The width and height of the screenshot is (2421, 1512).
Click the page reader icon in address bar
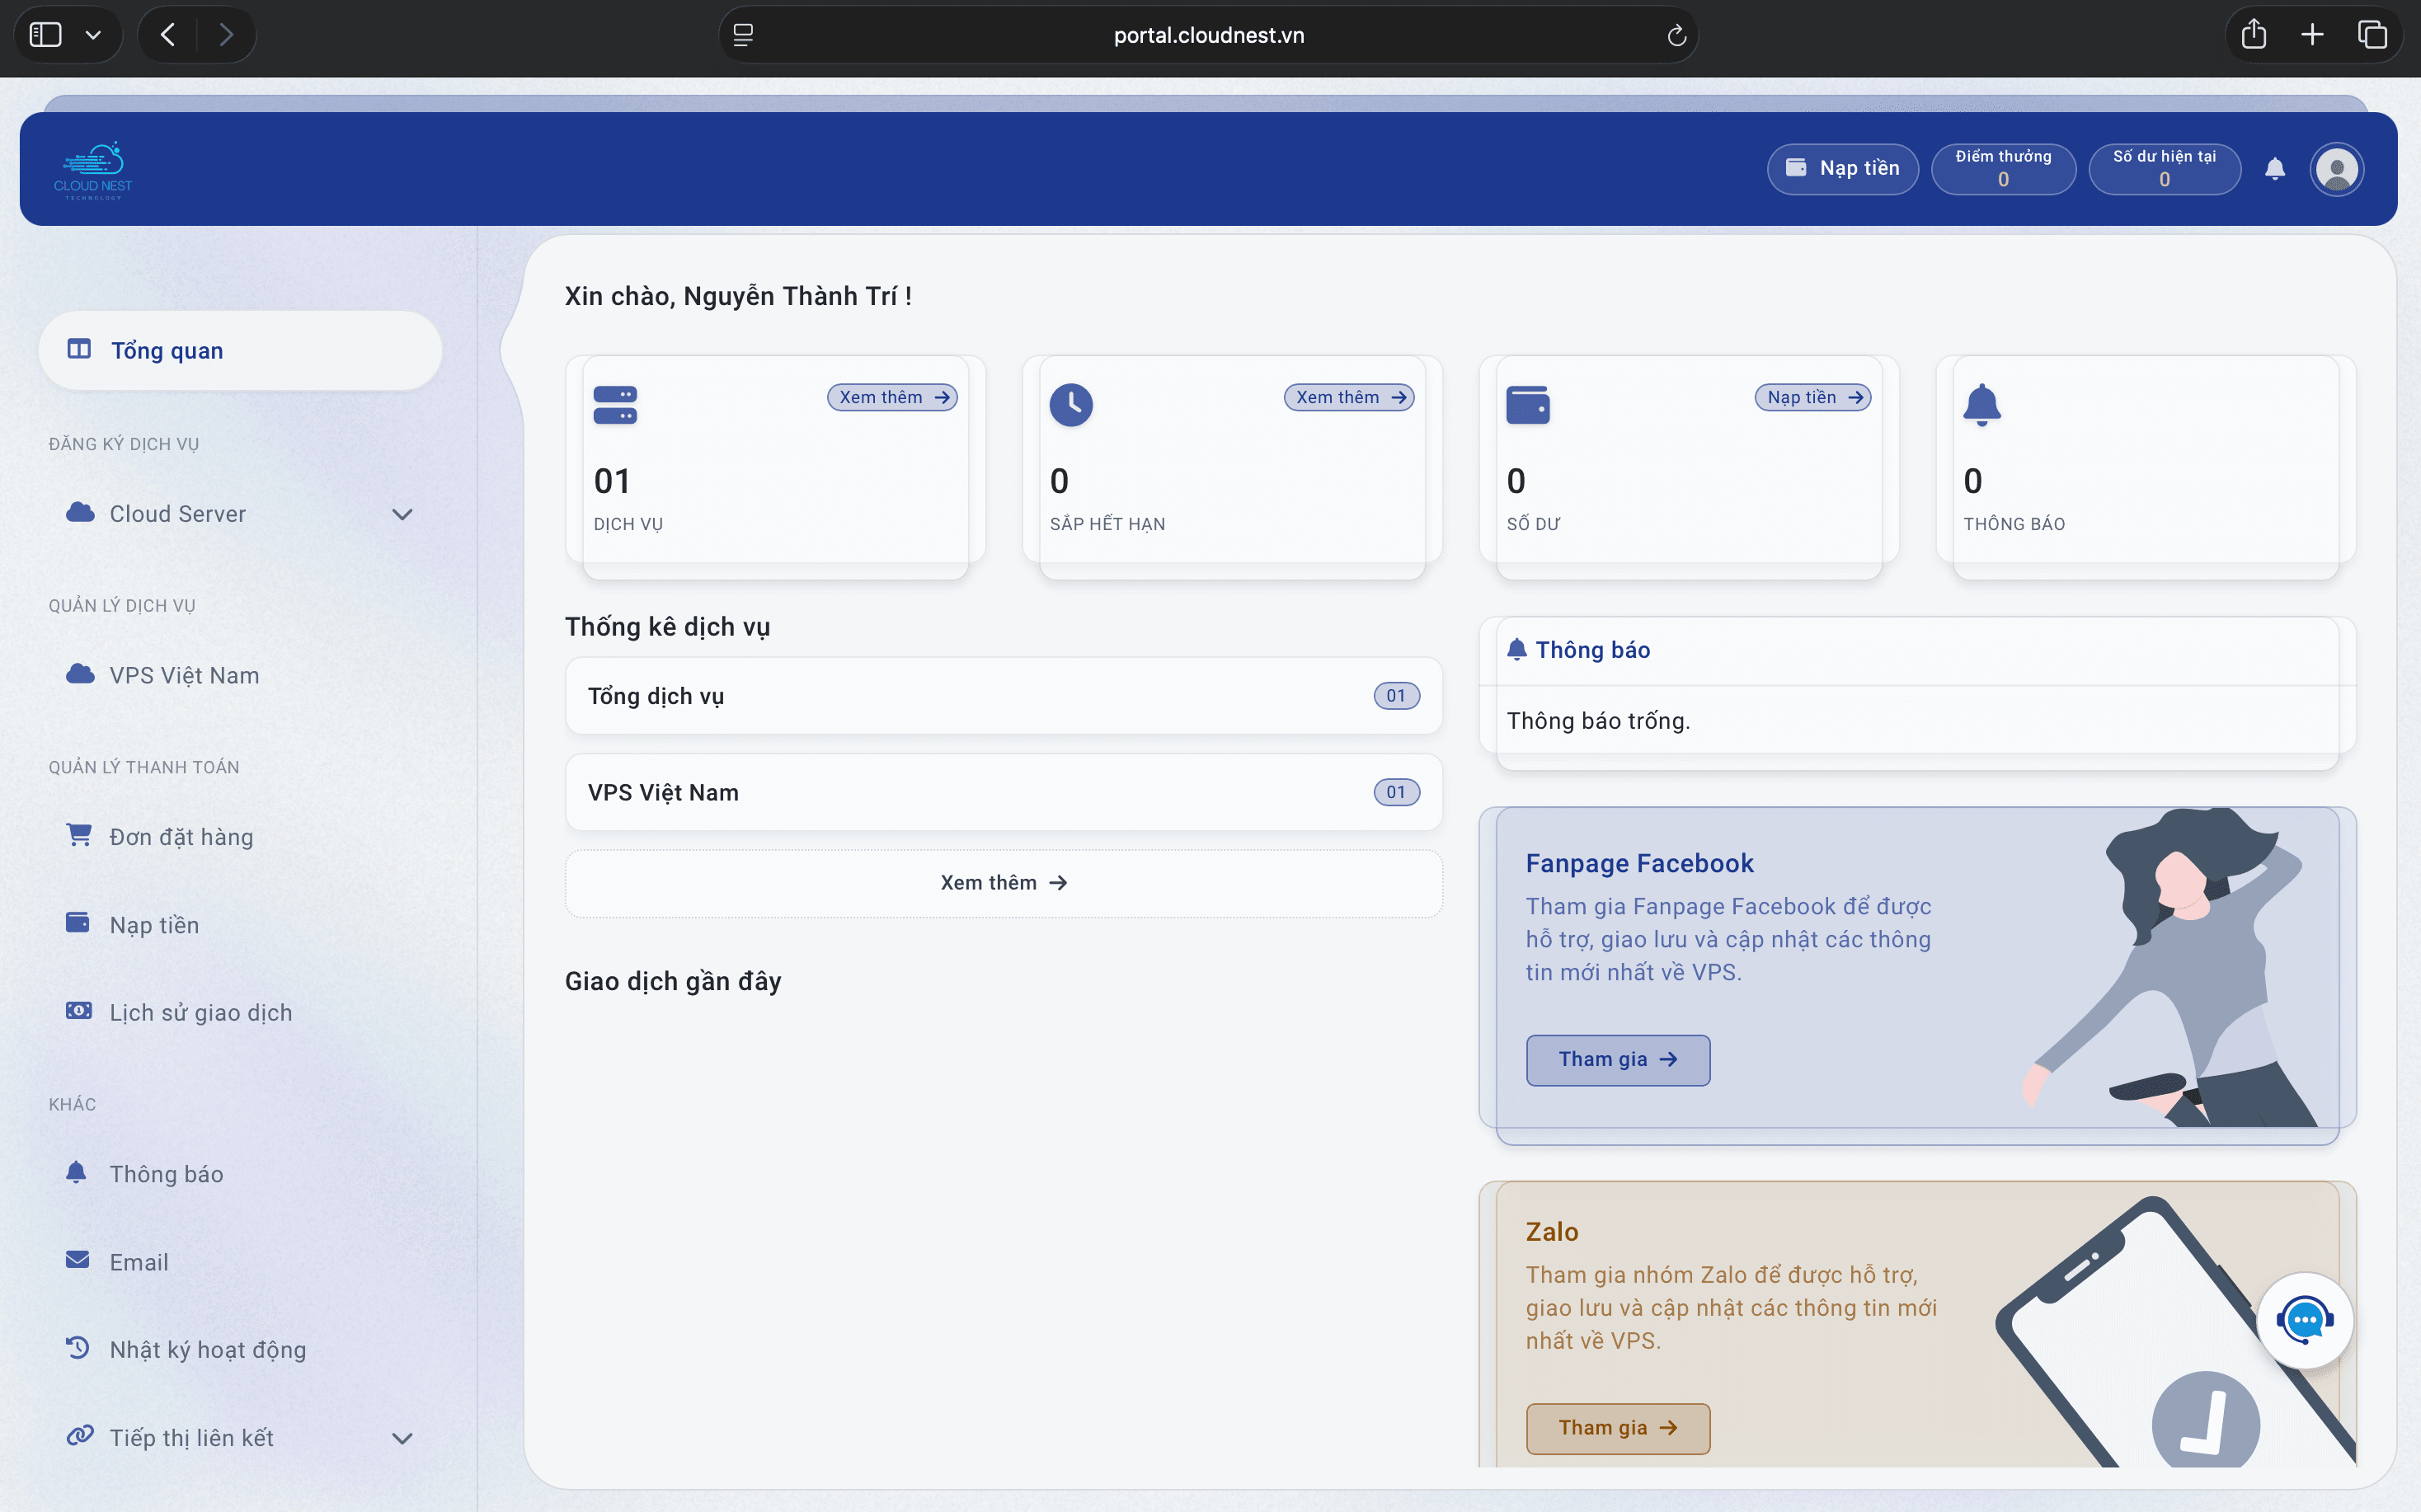(x=743, y=35)
